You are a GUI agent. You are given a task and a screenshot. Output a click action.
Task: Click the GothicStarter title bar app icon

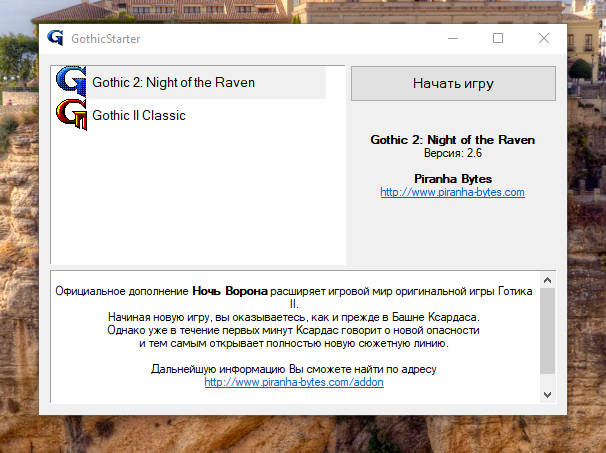point(55,38)
